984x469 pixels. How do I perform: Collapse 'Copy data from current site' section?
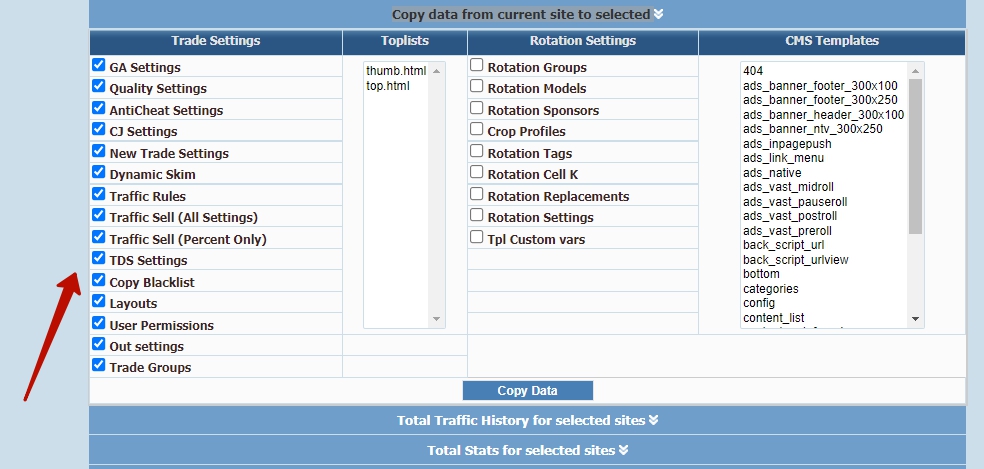(527, 14)
